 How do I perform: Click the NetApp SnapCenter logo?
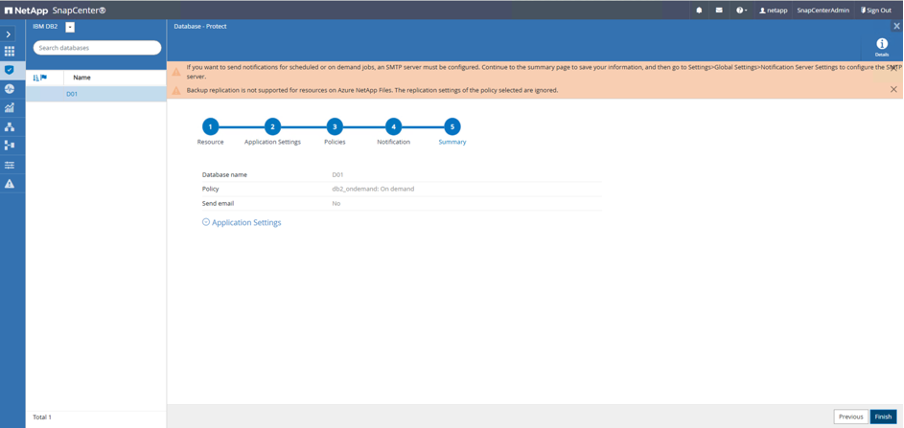pos(55,10)
